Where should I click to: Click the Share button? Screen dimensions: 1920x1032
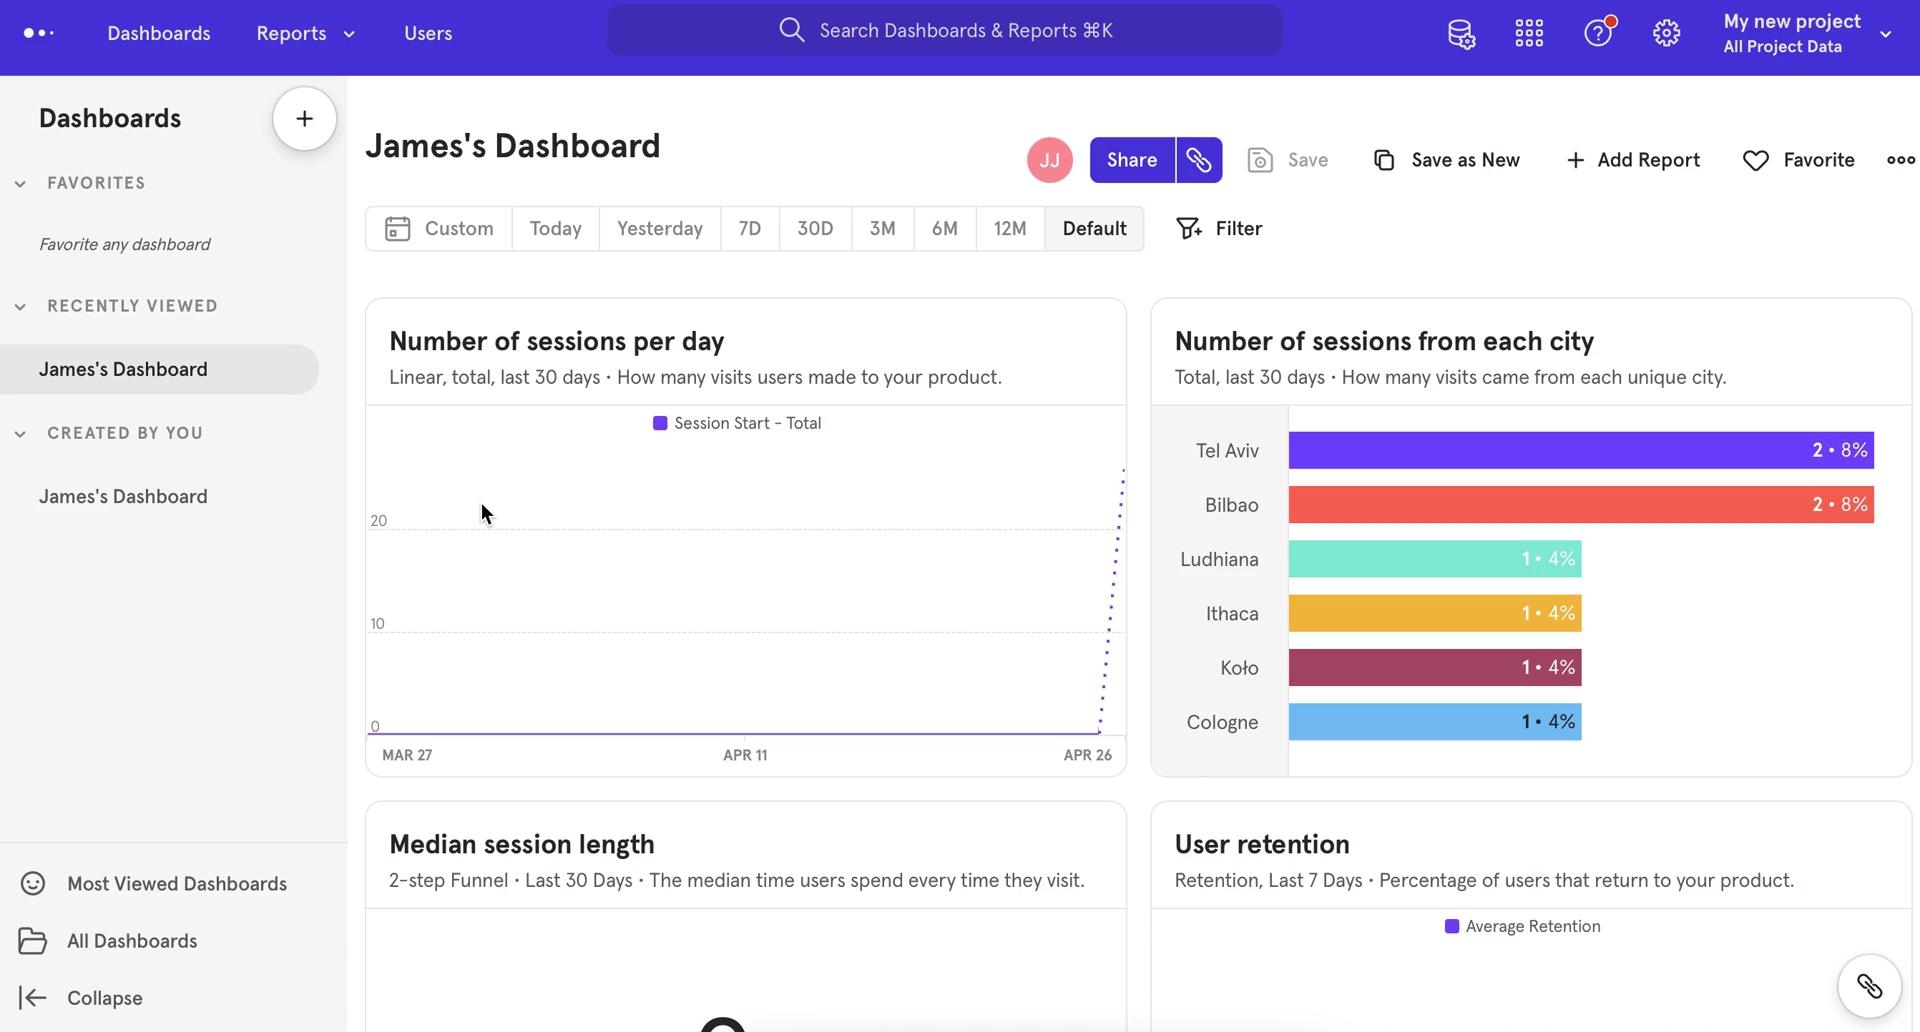pos(1132,160)
